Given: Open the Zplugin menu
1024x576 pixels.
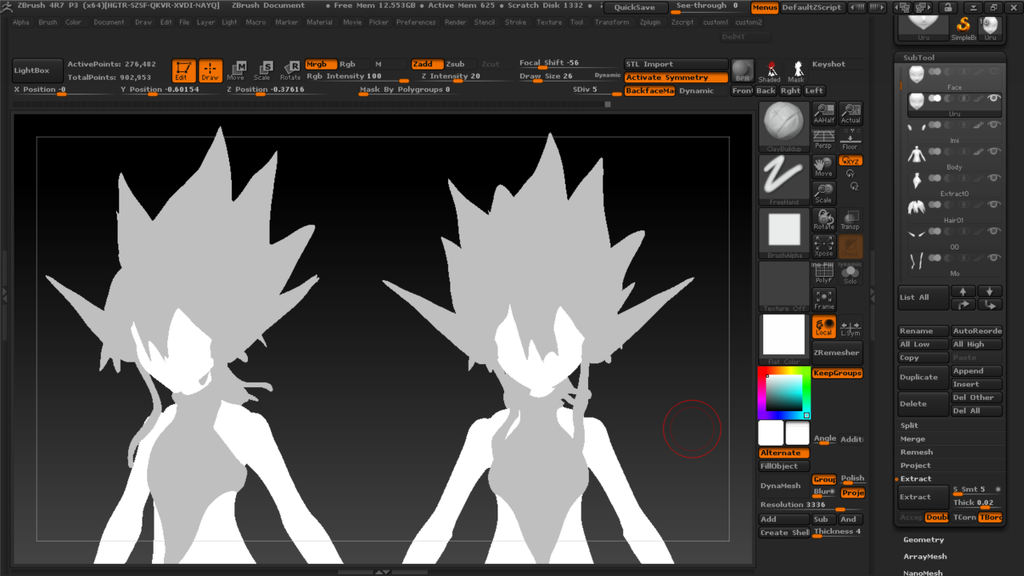Looking at the screenshot, I should click(x=650, y=22).
